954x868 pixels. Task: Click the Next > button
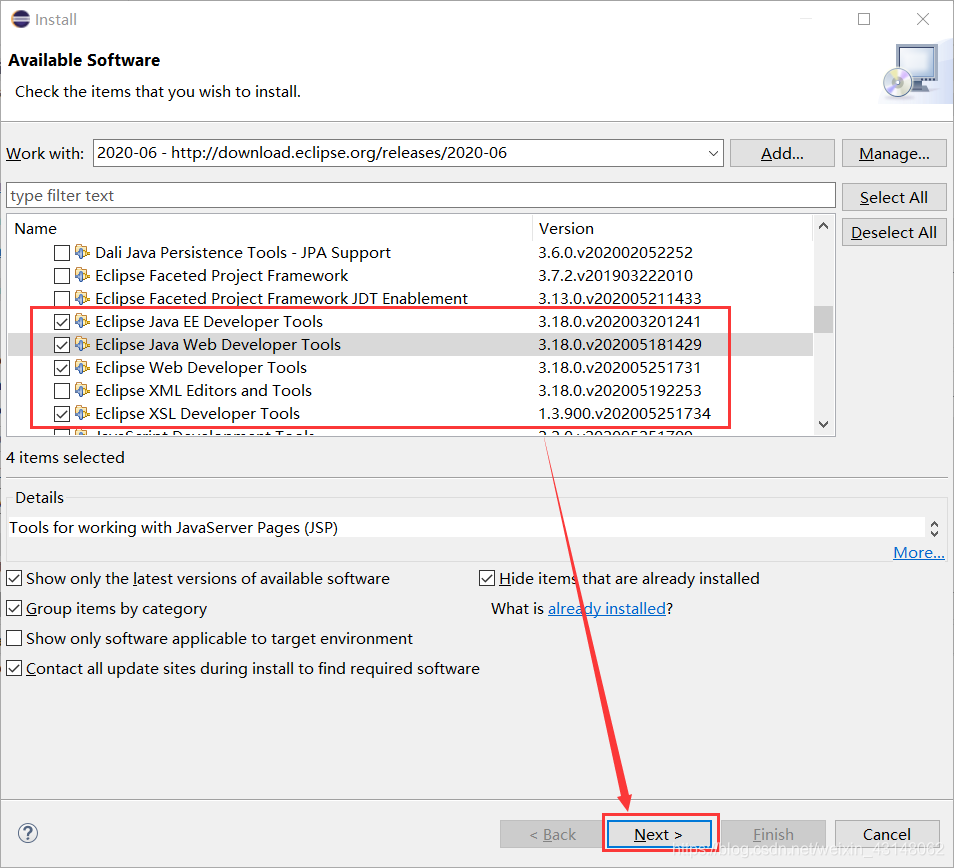659,834
